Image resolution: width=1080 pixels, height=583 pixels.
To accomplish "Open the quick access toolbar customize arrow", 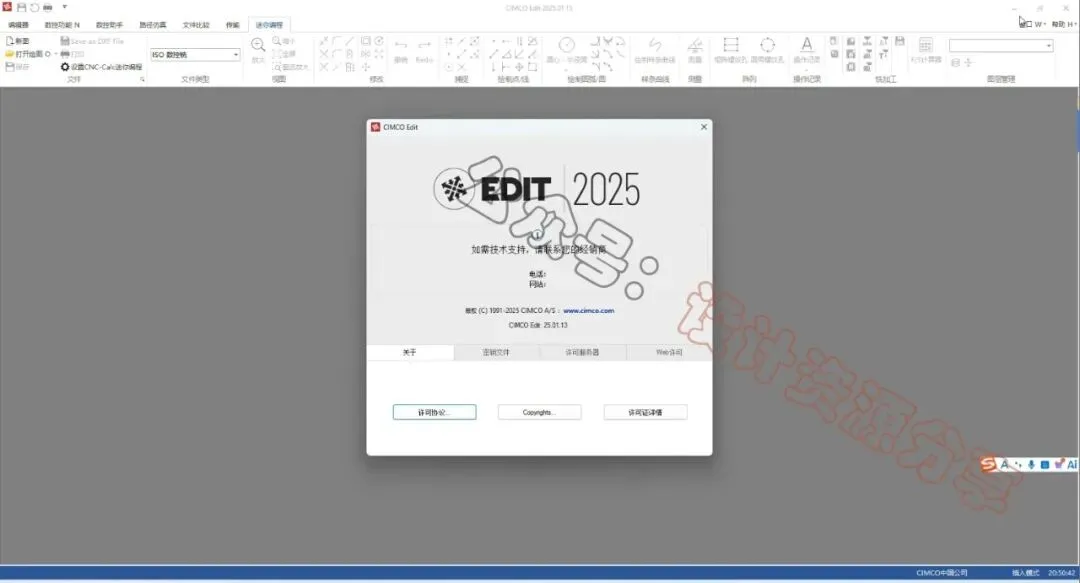I will coord(64,7).
